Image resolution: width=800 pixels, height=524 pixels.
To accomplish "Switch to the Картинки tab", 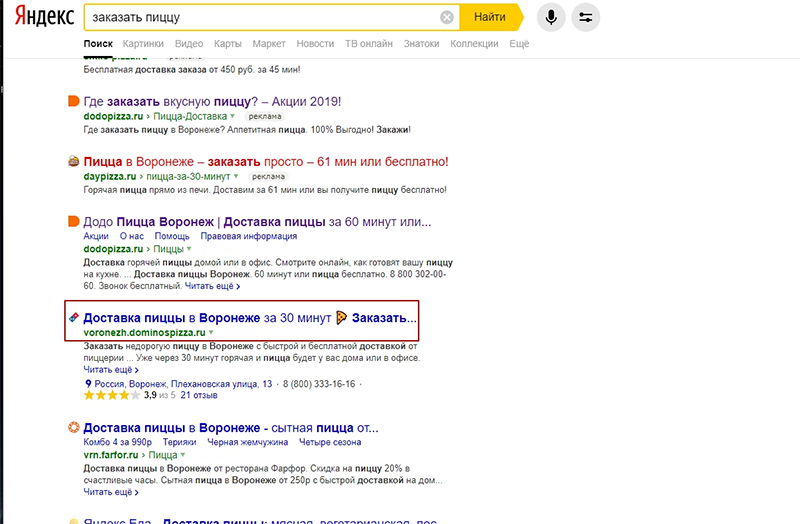I will pyautogui.click(x=143, y=44).
